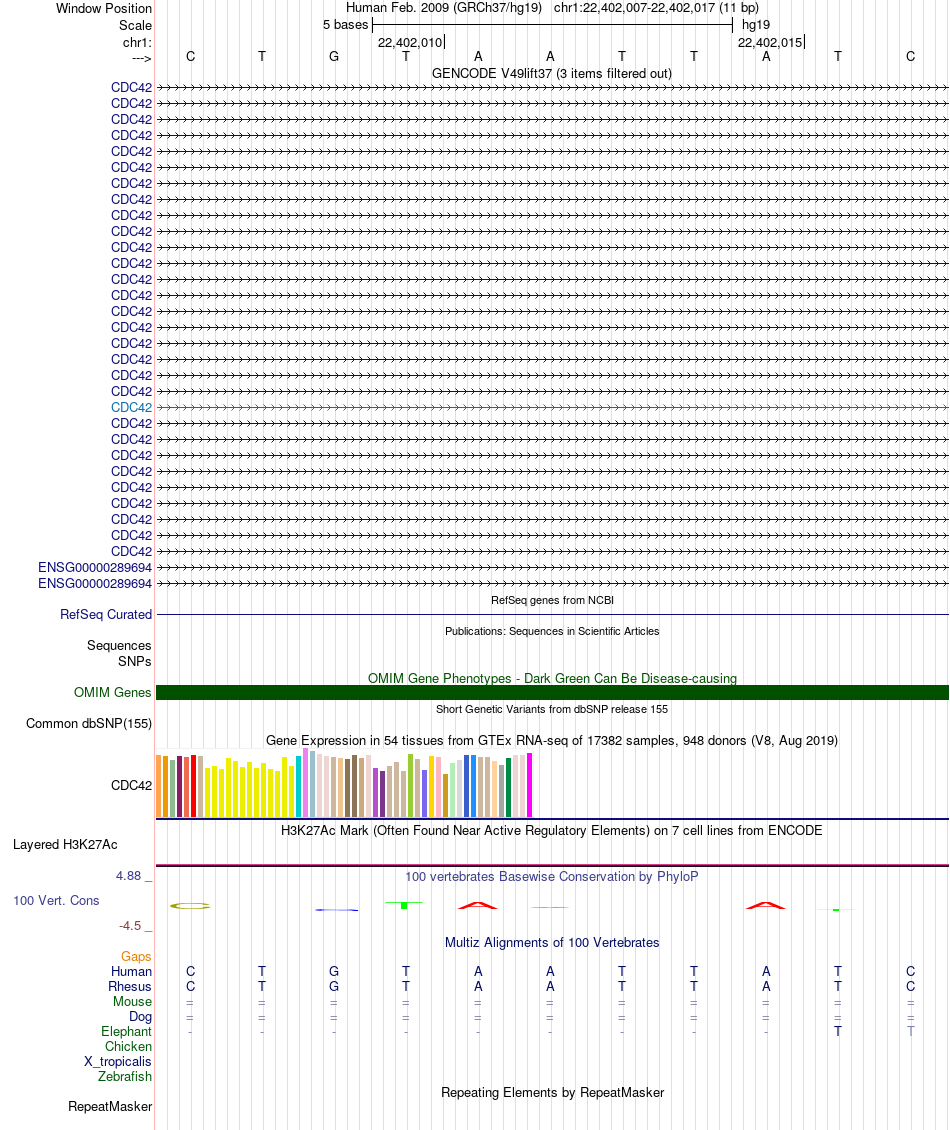Click the Gaps row label

pyautogui.click(x=136, y=956)
